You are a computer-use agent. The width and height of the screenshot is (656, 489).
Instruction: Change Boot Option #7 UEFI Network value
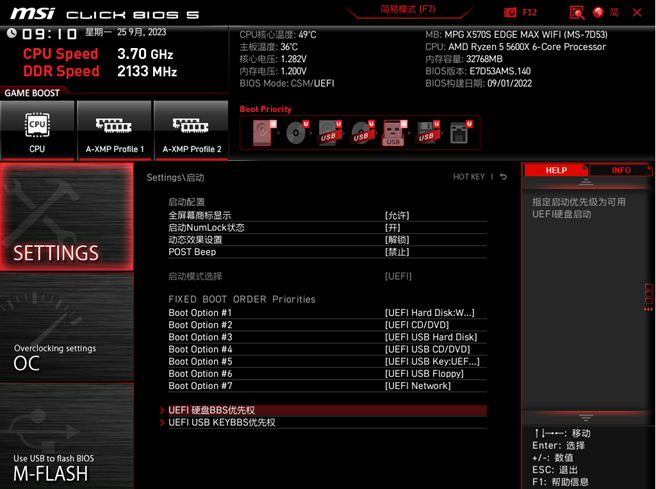[x=418, y=386]
